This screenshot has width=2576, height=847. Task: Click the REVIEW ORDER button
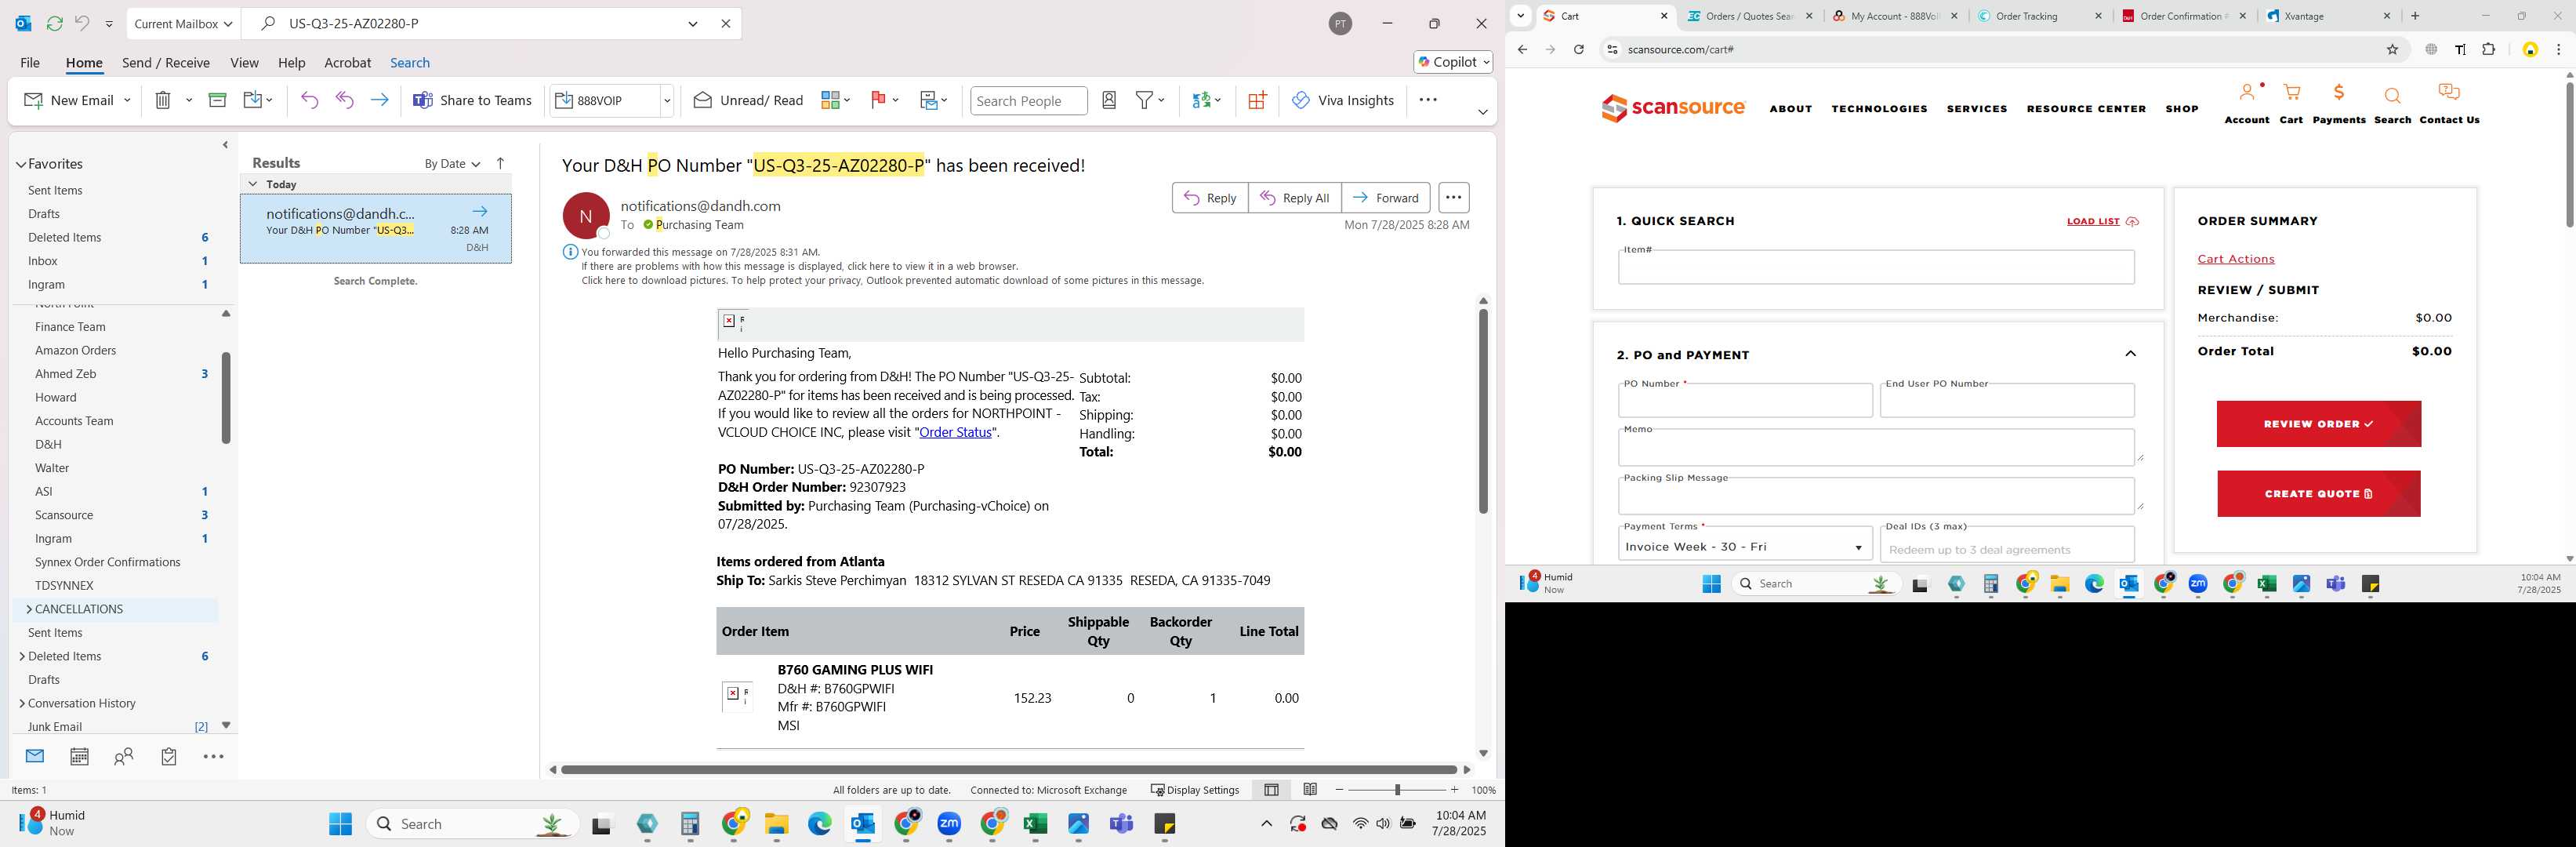tap(2318, 424)
